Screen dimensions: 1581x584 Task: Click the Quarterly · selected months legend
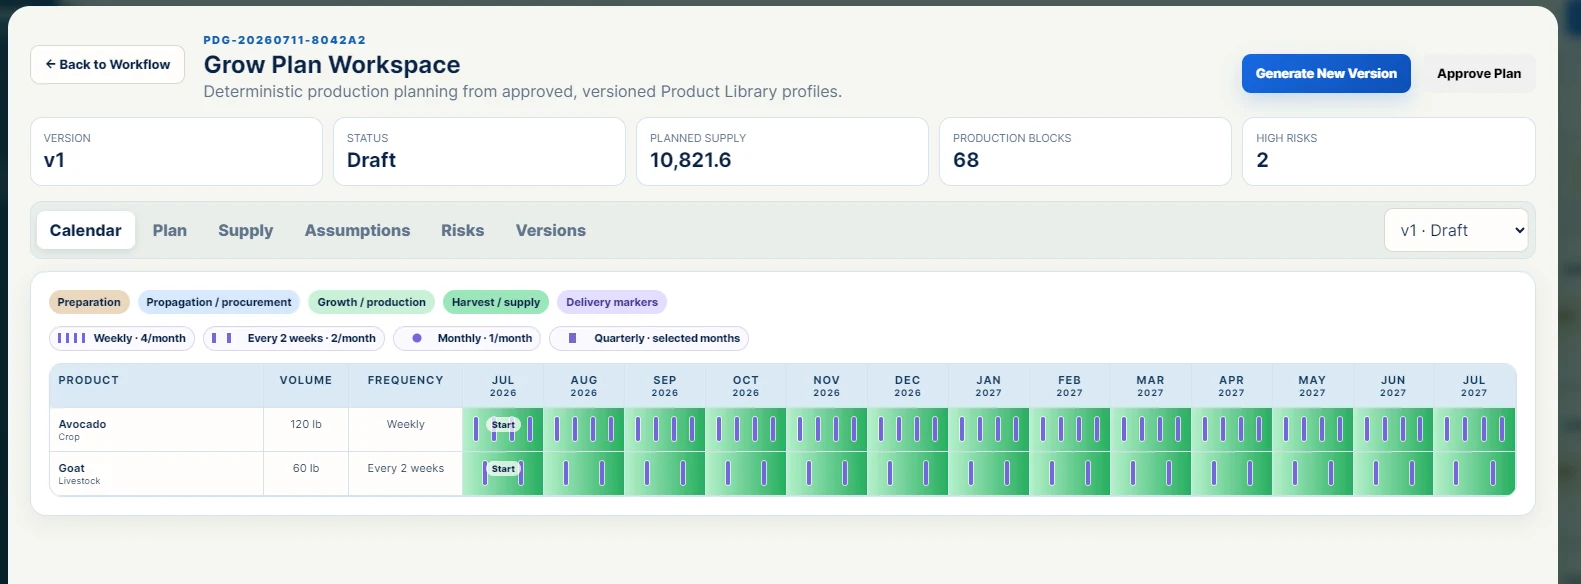pos(649,338)
